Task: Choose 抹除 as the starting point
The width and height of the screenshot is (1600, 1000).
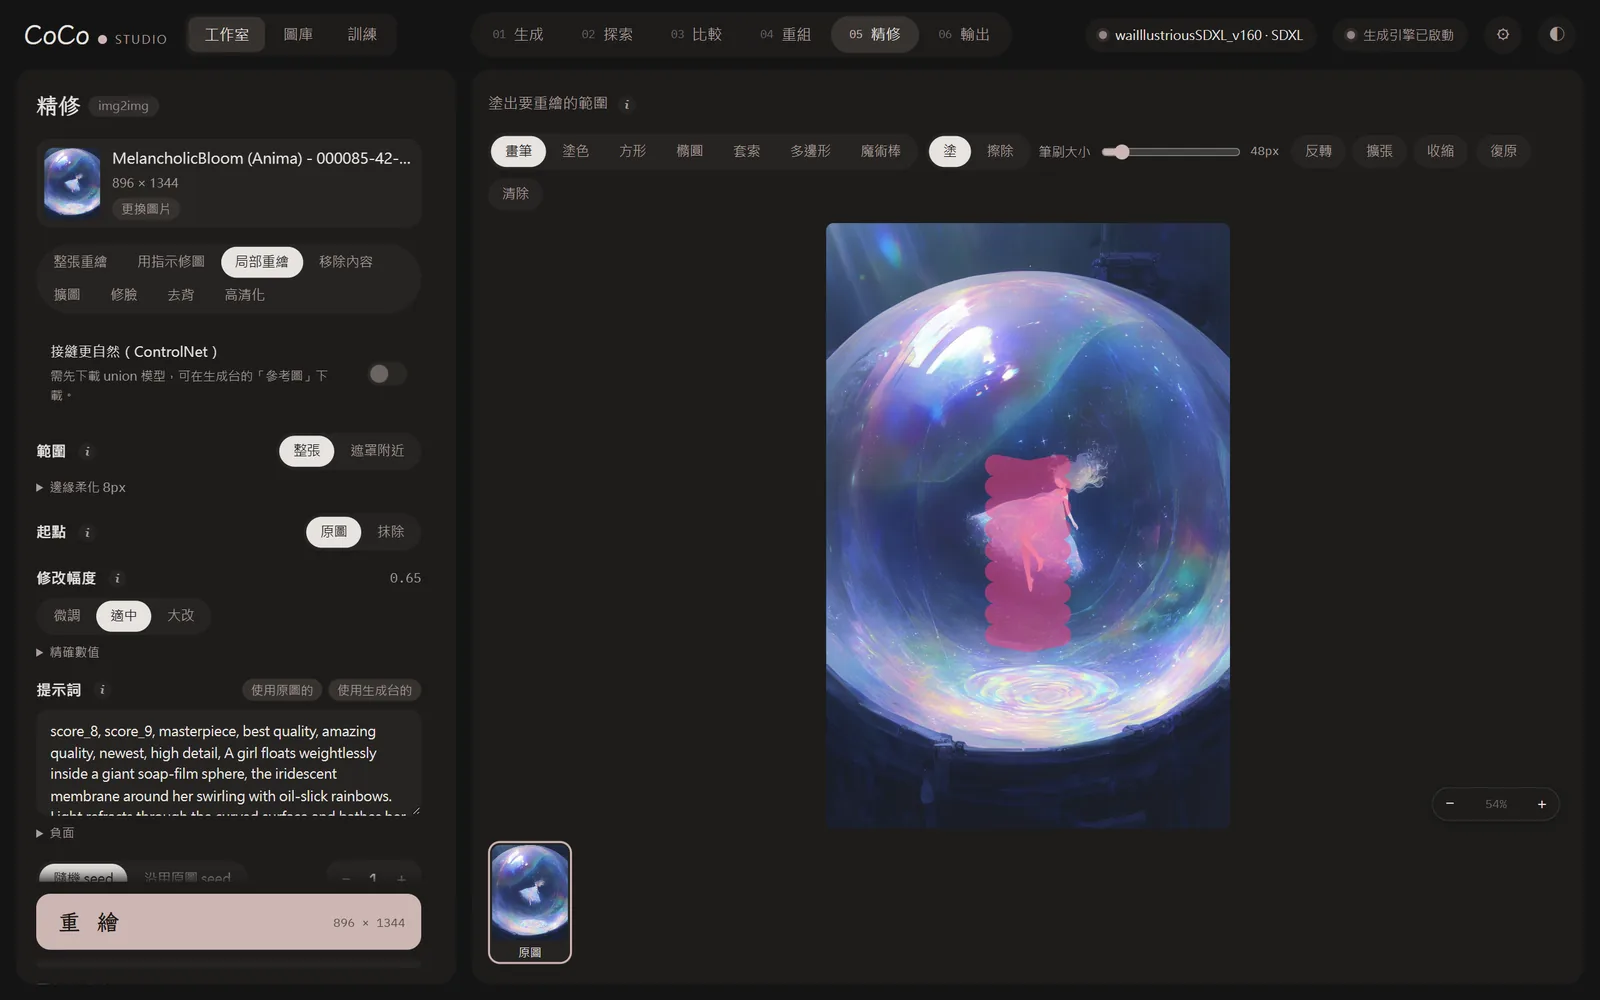Action: tap(391, 532)
